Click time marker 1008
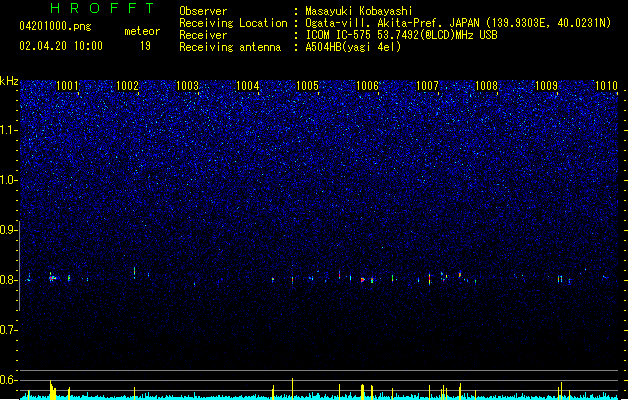The image size is (629, 400). pos(486,86)
